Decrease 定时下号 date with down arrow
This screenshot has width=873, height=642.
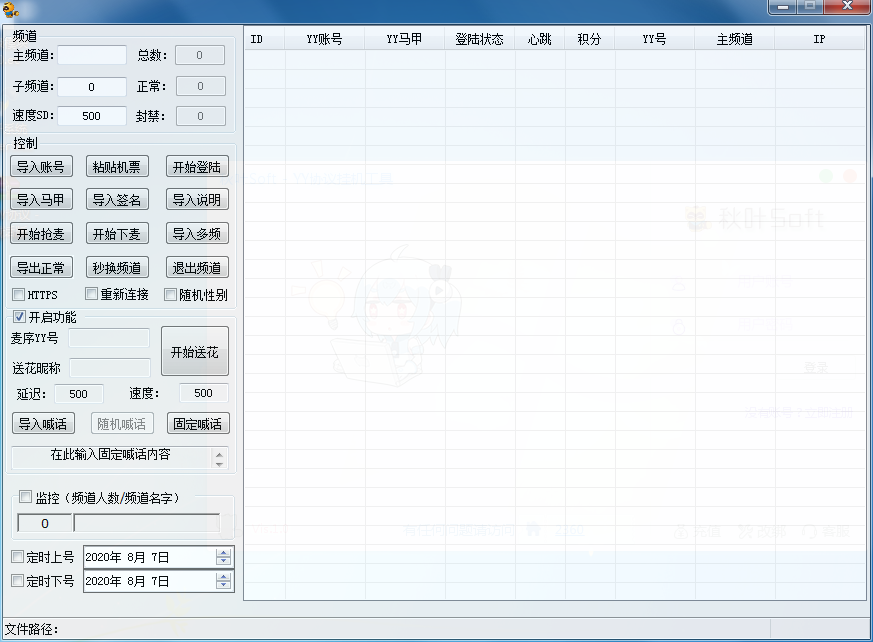click(223, 585)
